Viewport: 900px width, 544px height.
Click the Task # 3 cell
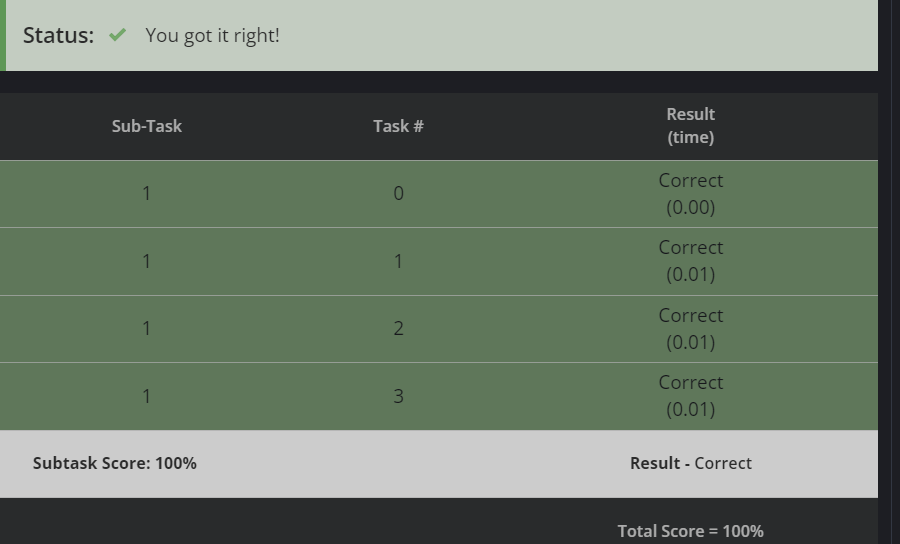click(398, 397)
